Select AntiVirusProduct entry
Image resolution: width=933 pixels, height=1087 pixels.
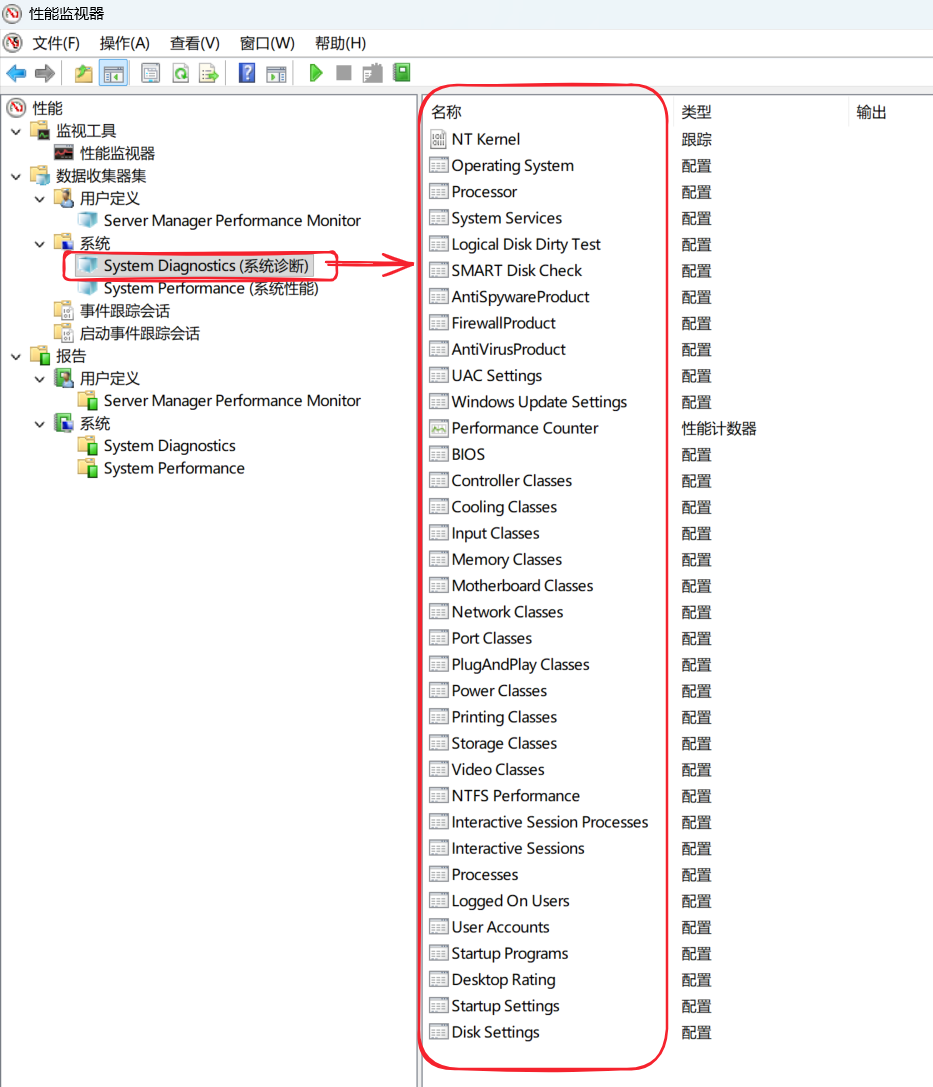[x=508, y=349]
